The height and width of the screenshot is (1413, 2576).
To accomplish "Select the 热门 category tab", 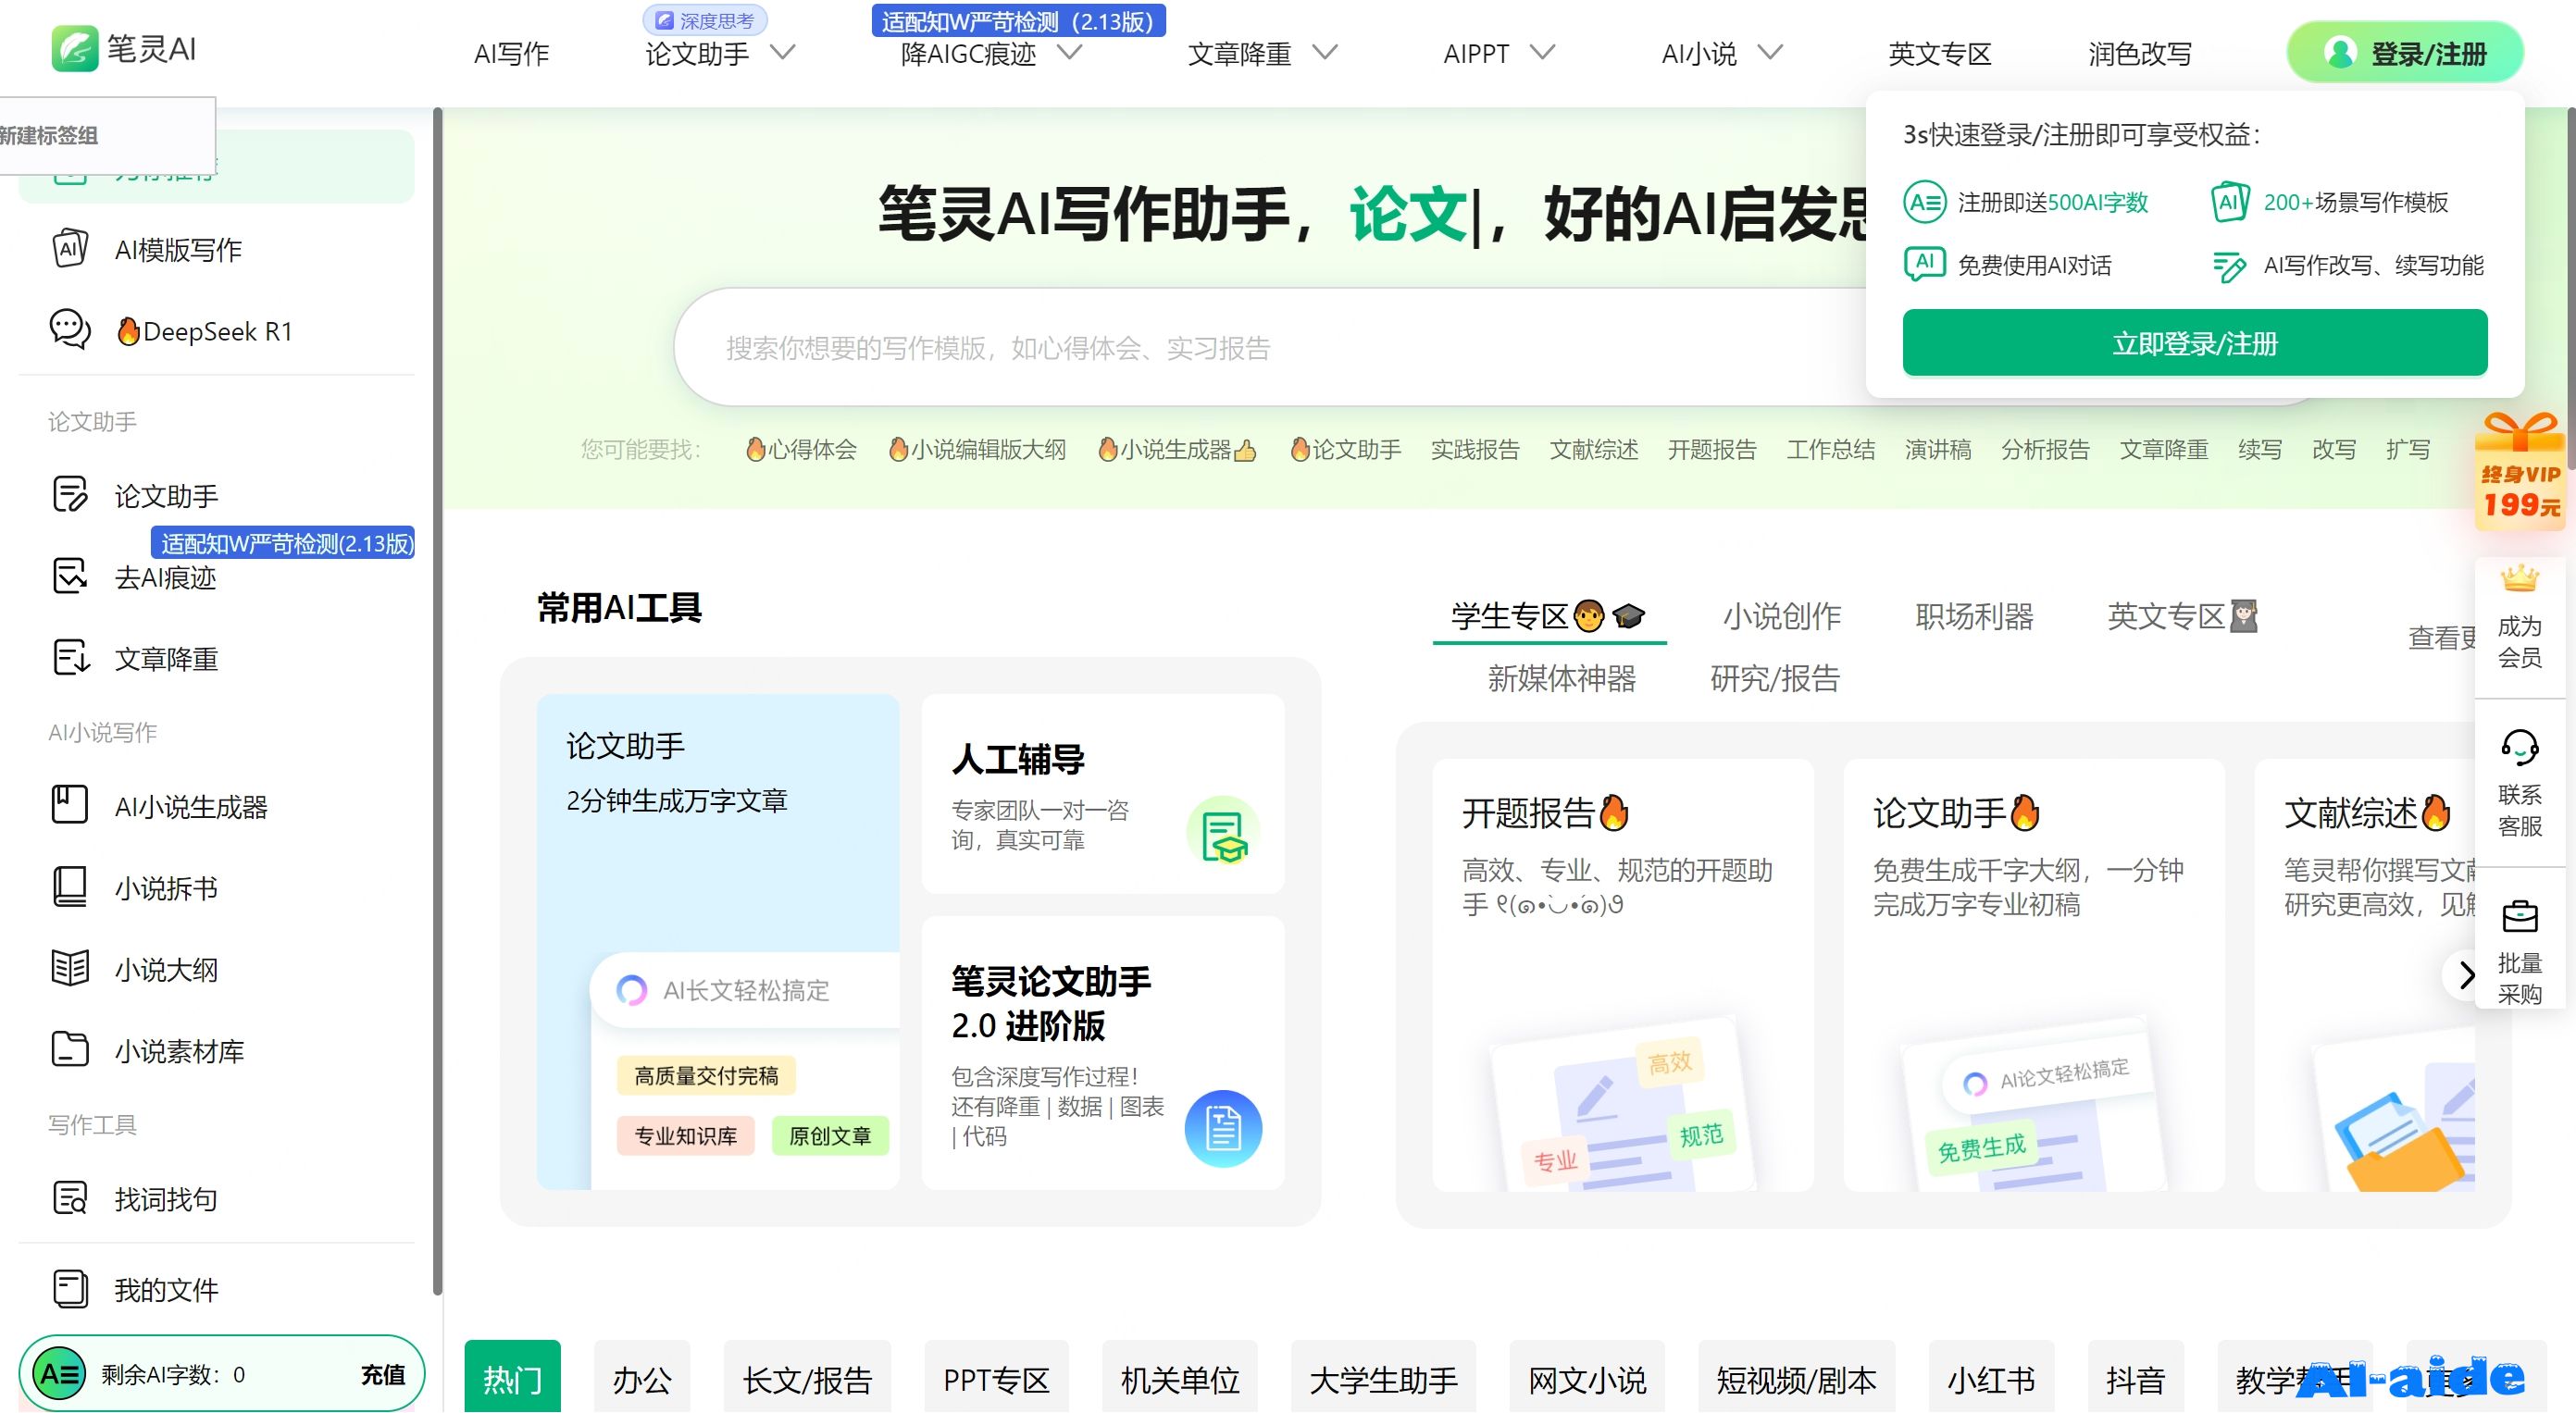I will pyautogui.click(x=512, y=1378).
